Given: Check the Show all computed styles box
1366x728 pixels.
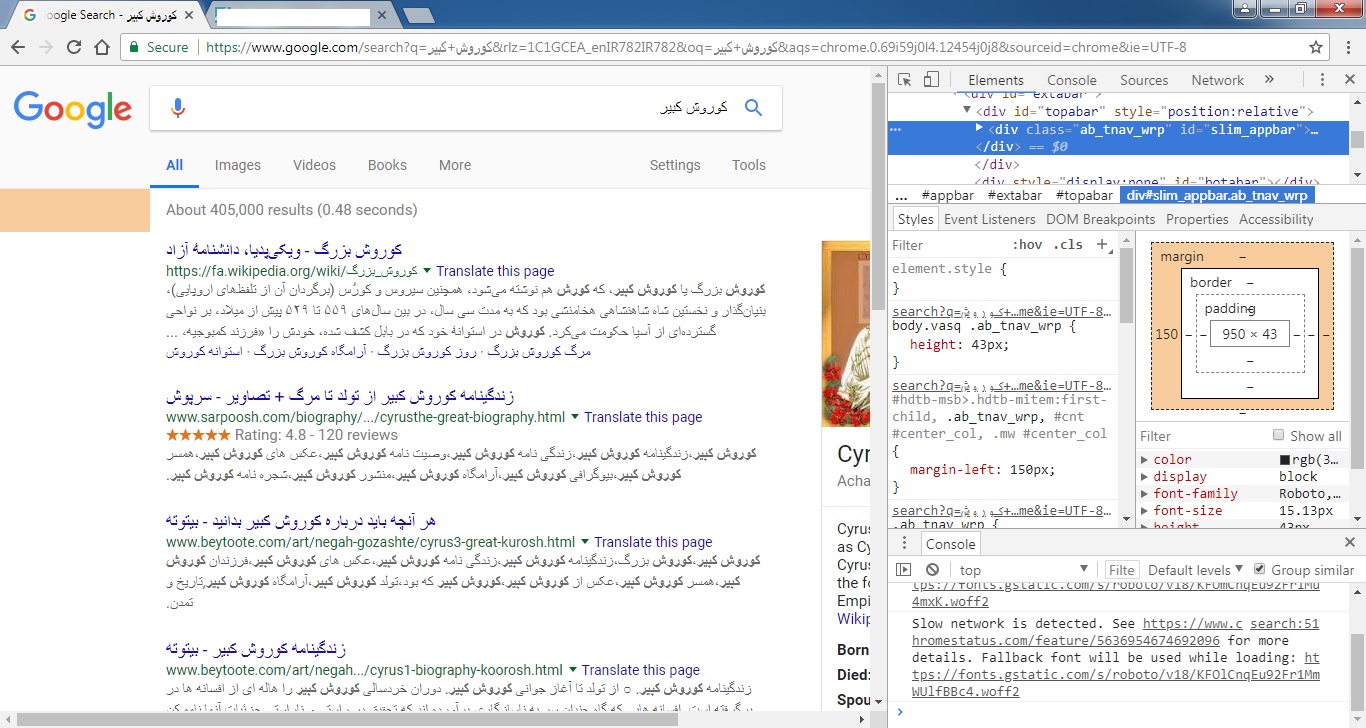Looking at the screenshot, I should click(1278, 435).
